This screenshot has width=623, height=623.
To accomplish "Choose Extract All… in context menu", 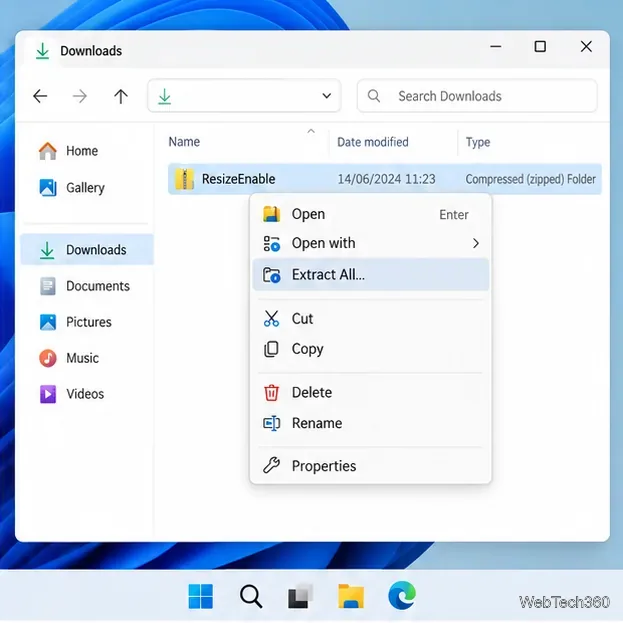I will (x=370, y=275).
